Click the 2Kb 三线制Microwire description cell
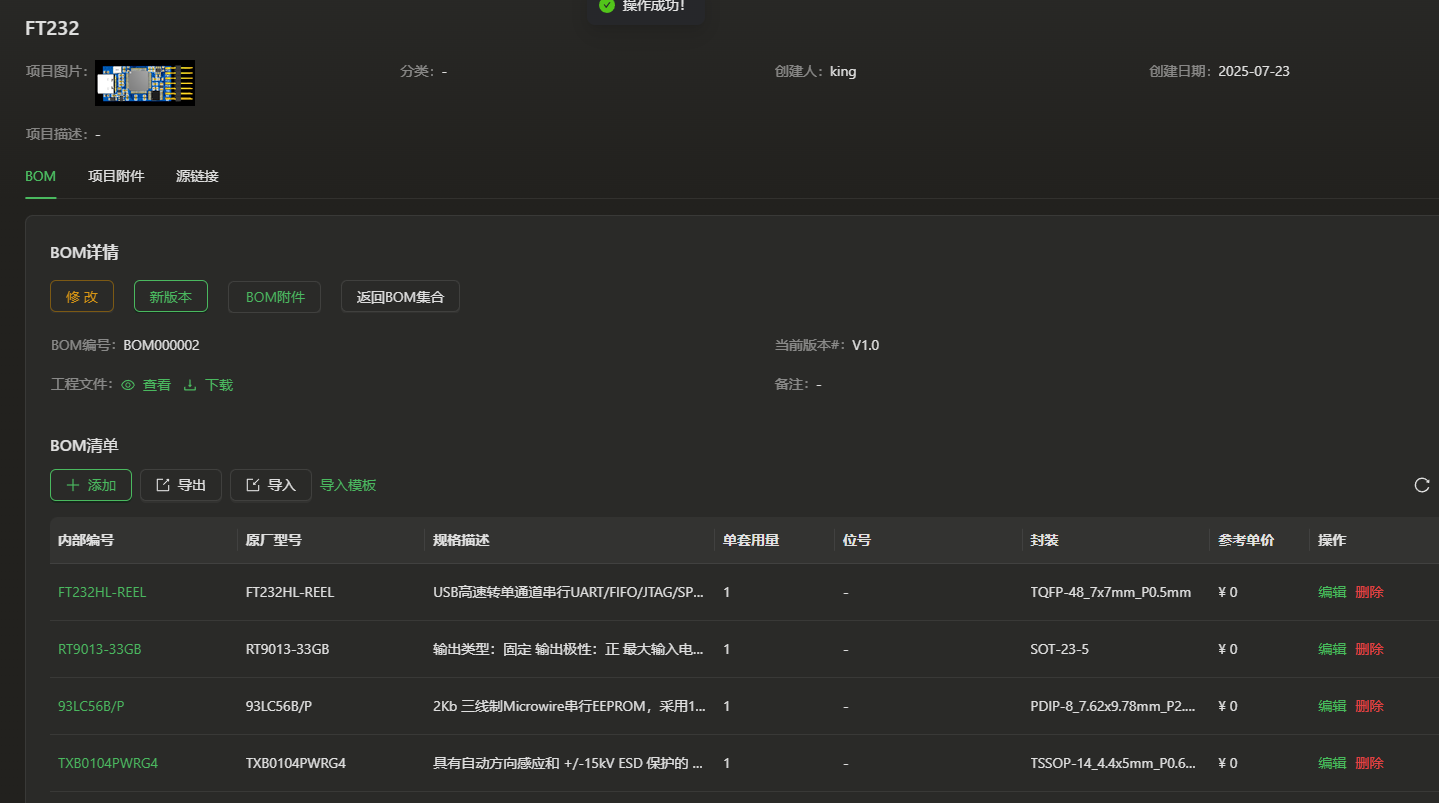This screenshot has width=1439, height=803. click(x=569, y=706)
